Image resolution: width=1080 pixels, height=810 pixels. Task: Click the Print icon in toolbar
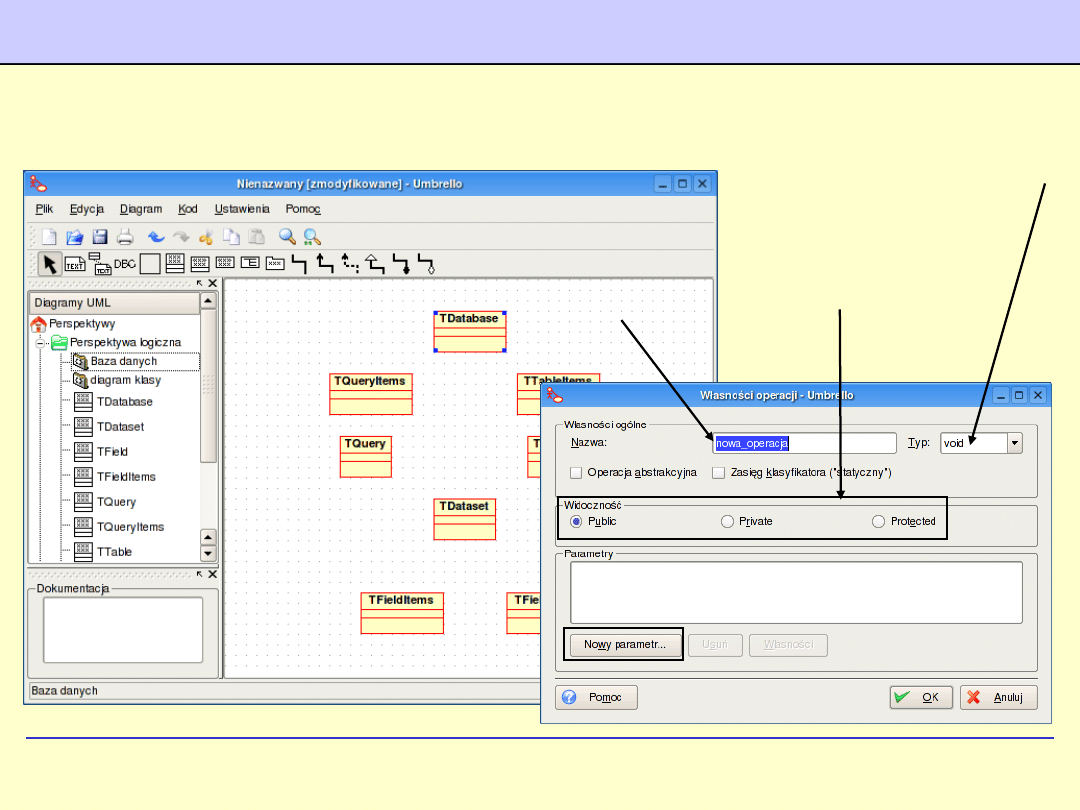(x=125, y=237)
